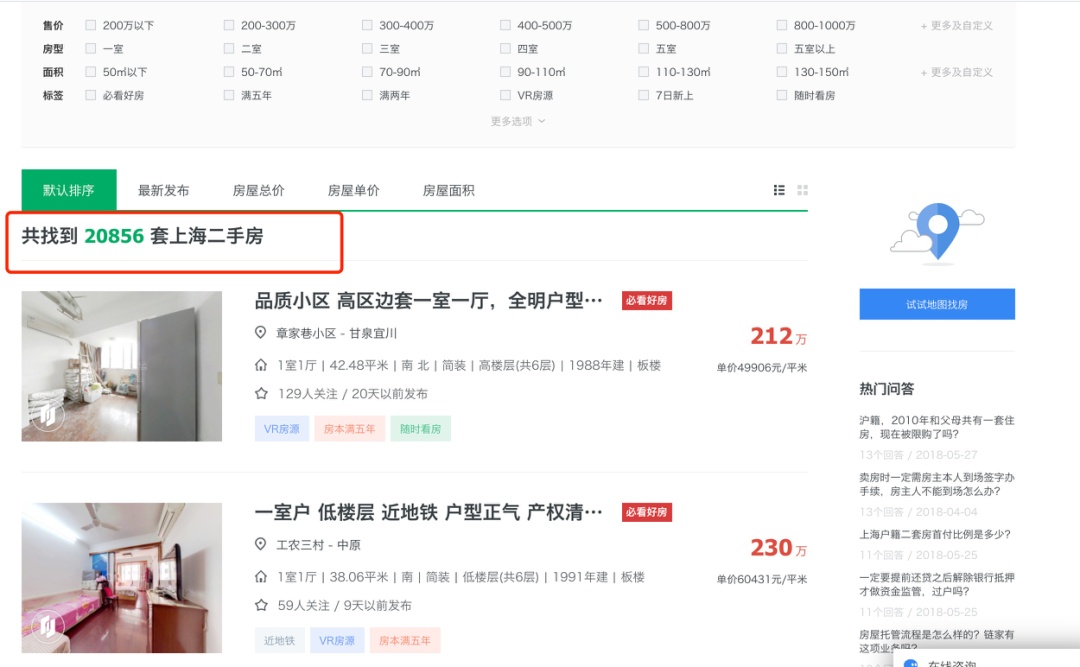1080x667 pixels.
Task: Click the map pin location icon
Action: 937,232
